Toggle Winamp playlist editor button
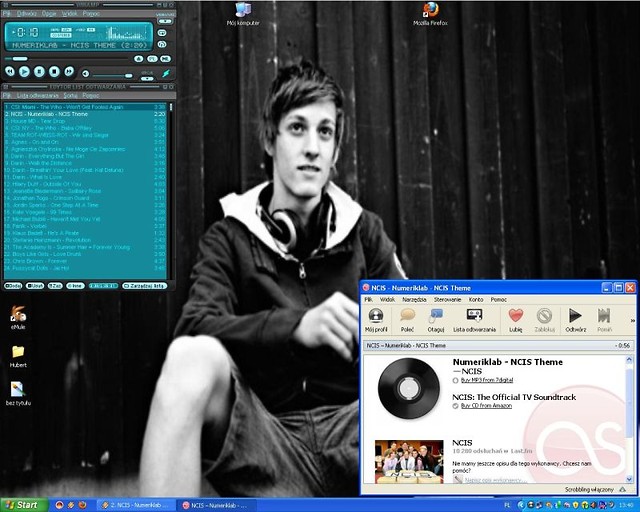This screenshot has height=512, width=640. tap(152, 59)
